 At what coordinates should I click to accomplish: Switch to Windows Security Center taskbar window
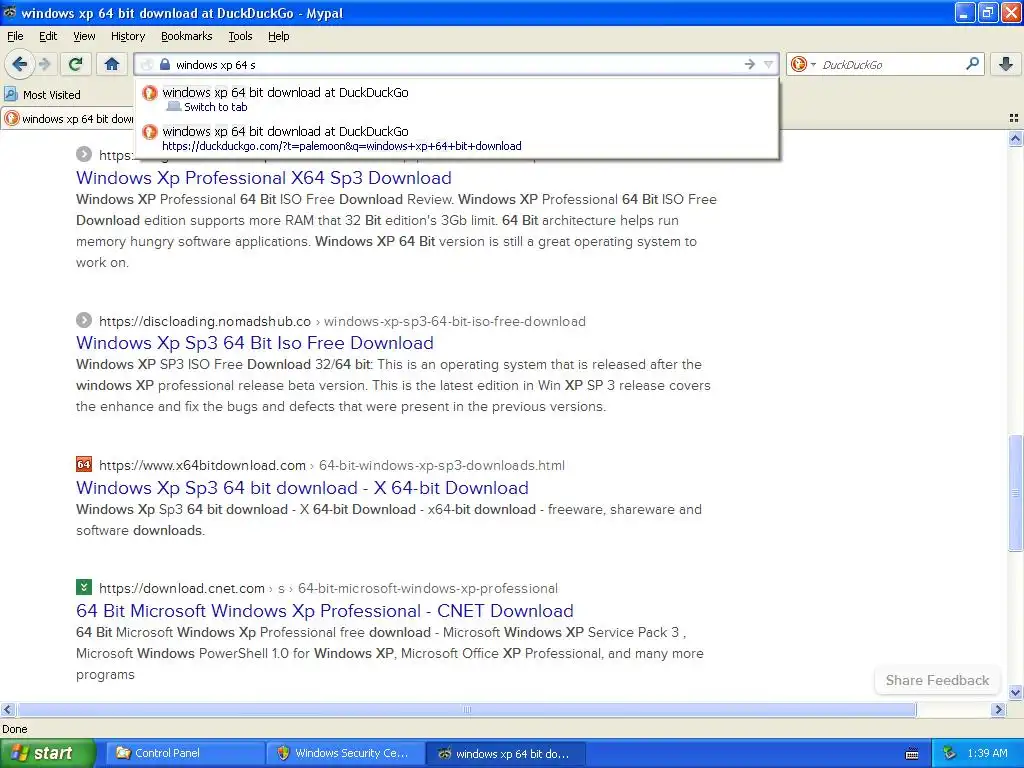[345, 753]
